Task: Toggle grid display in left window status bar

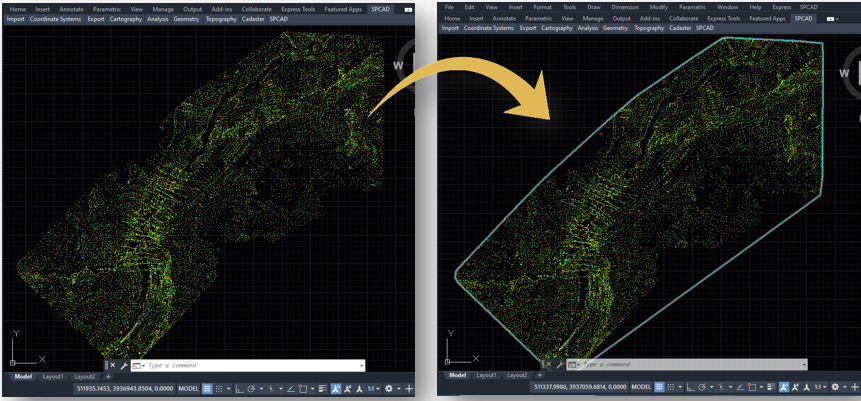Action: pyautogui.click(x=207, y=388)
